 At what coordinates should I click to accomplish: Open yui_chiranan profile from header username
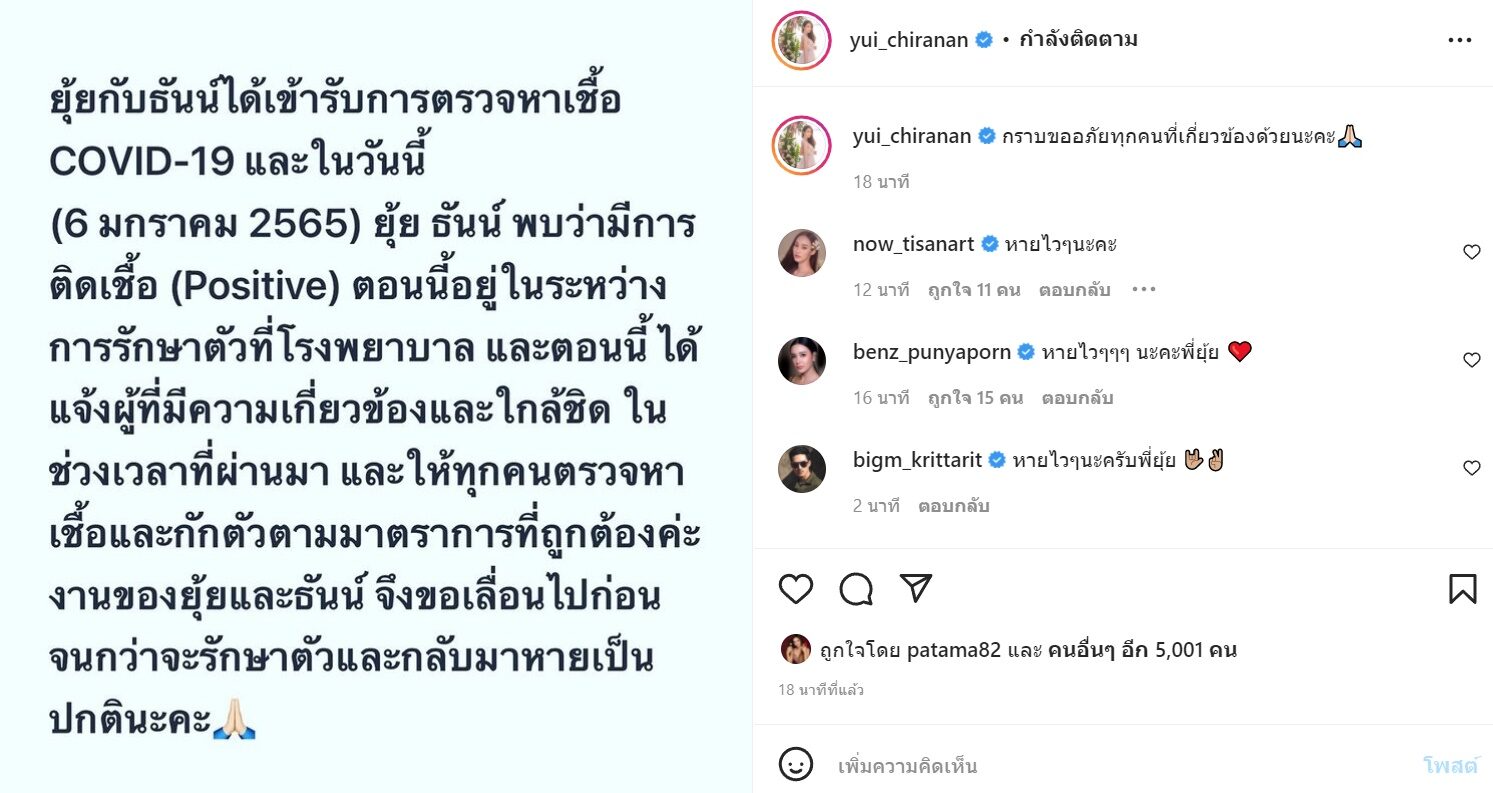coord(909,40)
